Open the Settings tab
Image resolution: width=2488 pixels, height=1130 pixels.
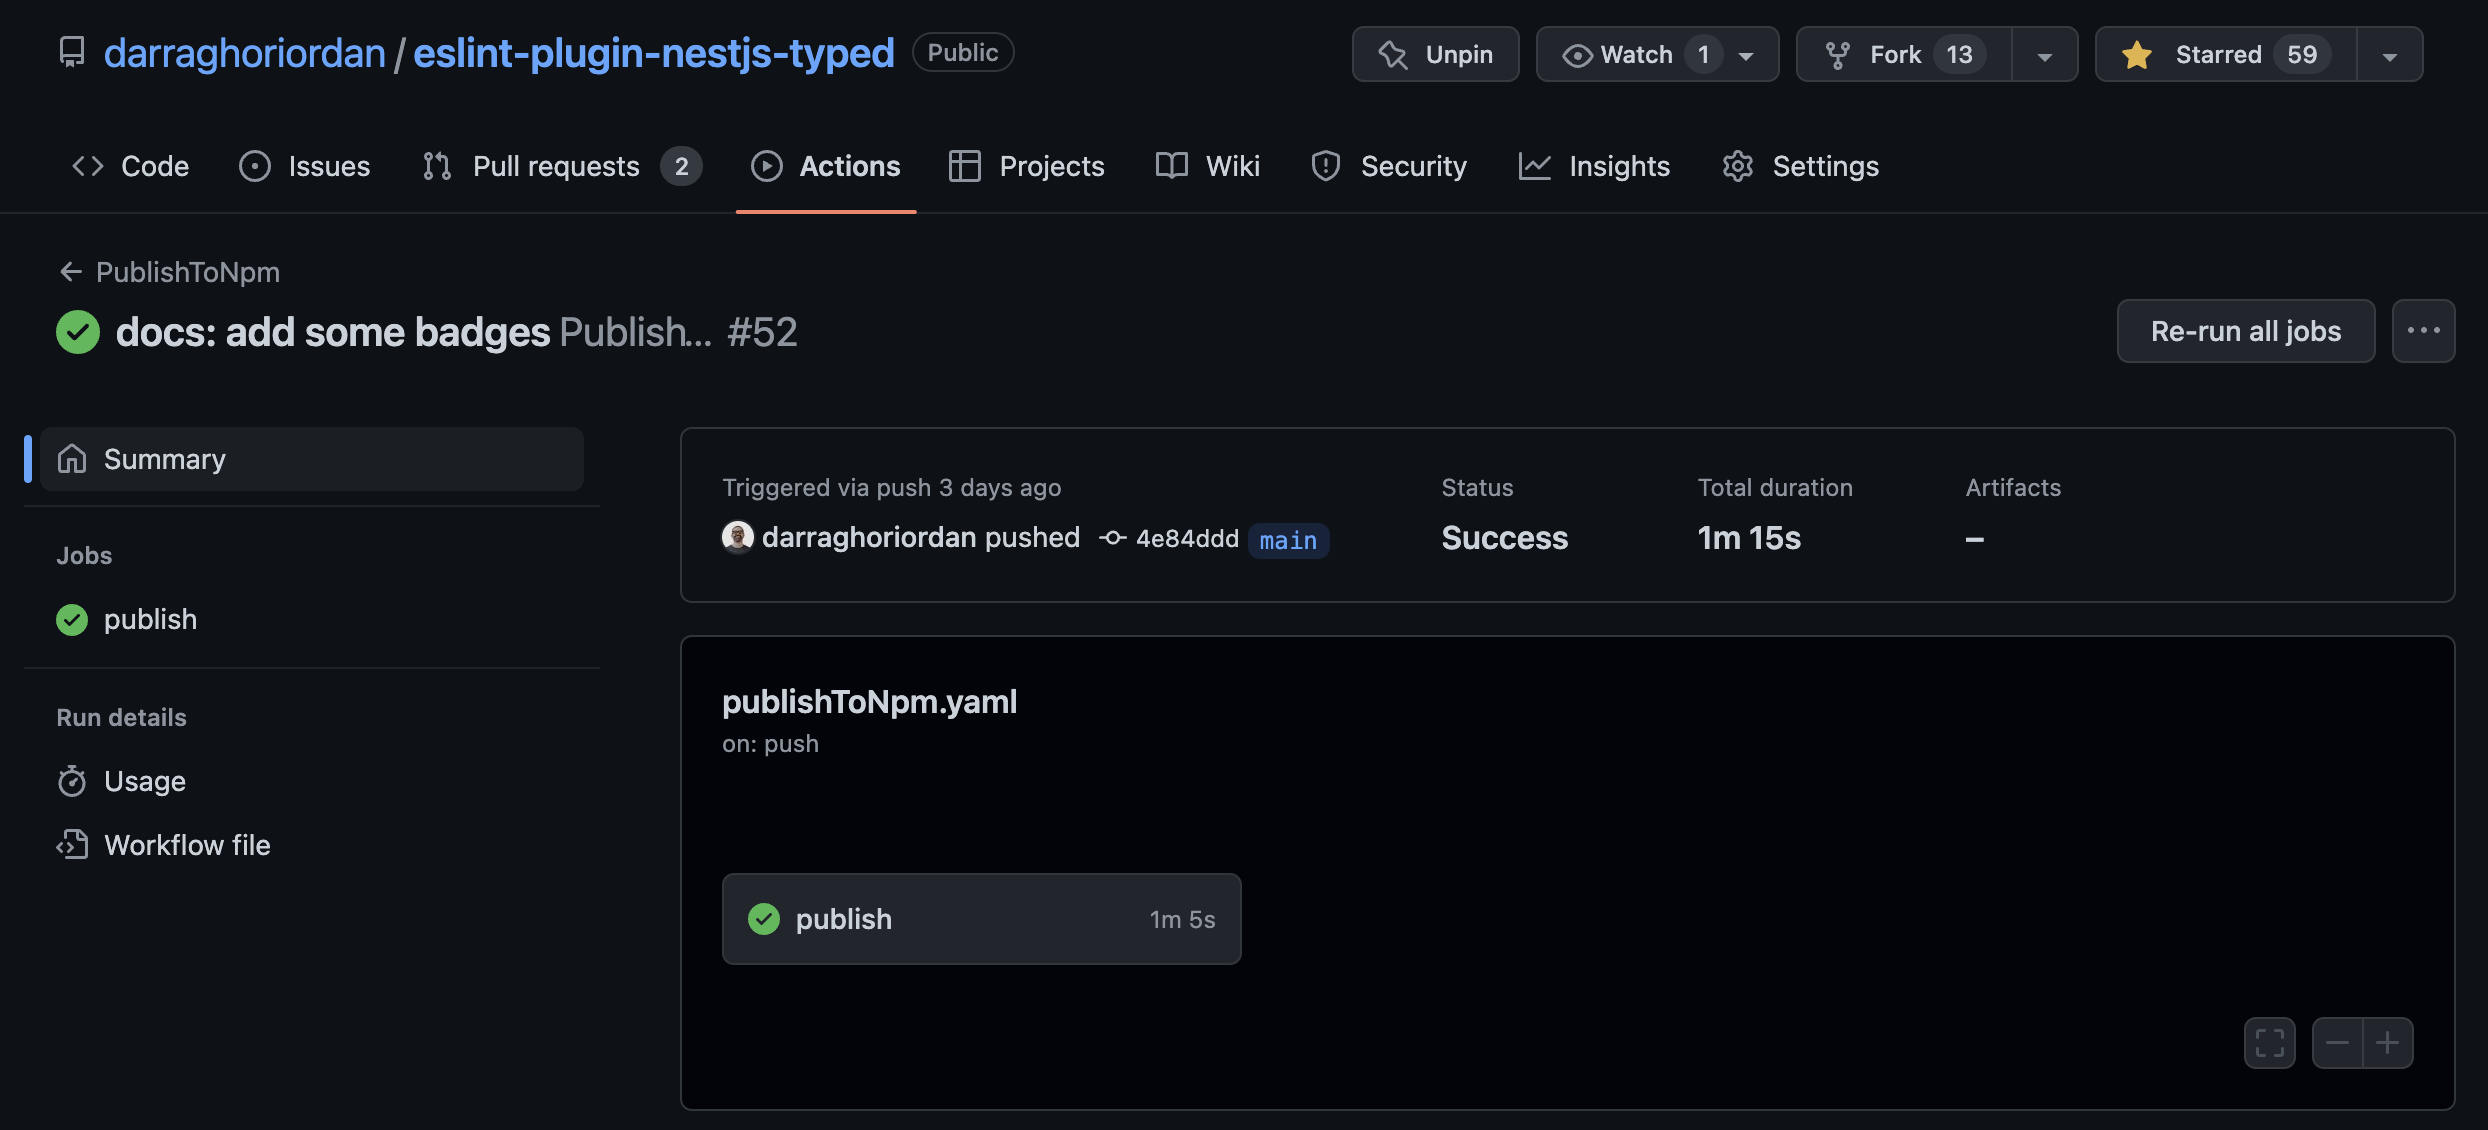[x=1800, y=166]
